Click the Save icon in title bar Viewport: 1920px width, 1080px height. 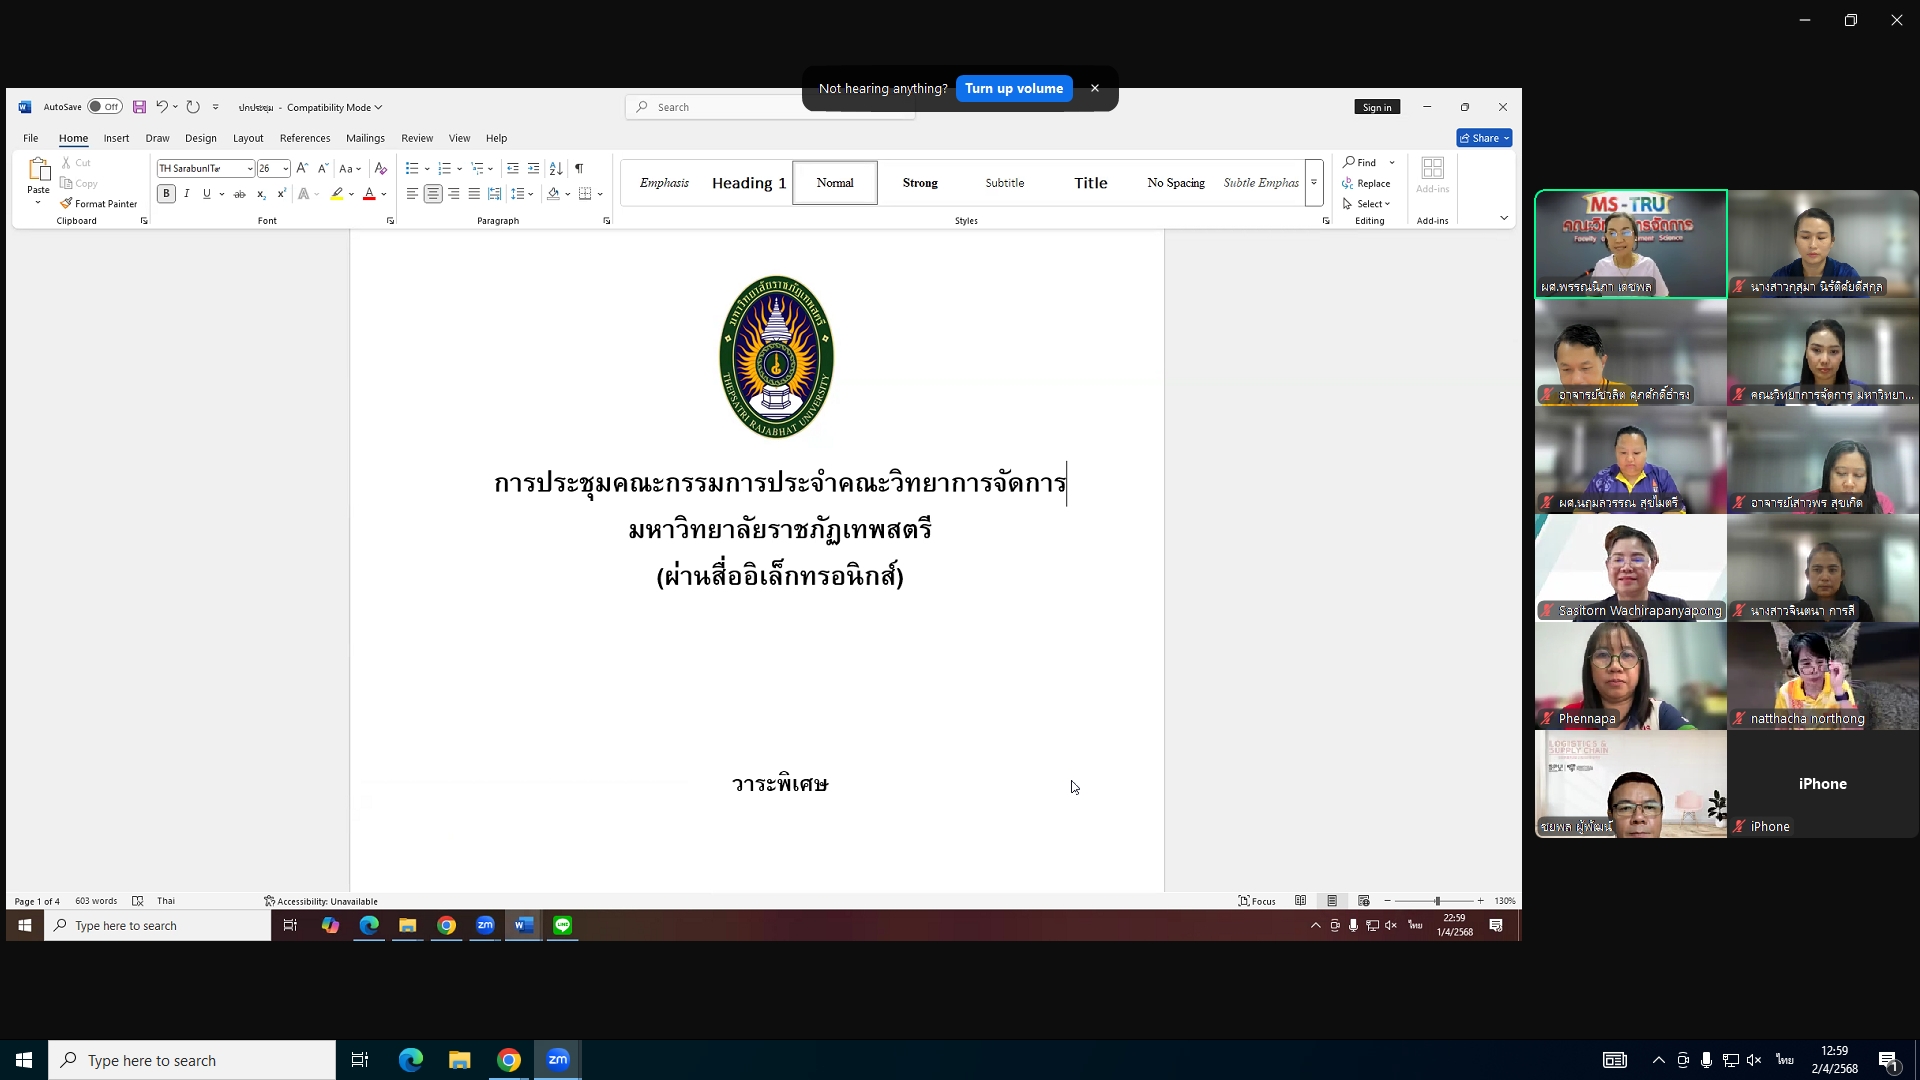139,107
